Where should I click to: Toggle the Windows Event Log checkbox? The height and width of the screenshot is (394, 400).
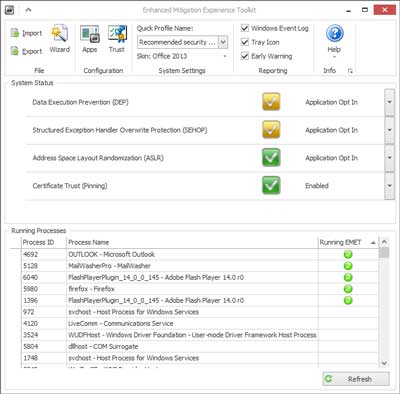[245, 28]
